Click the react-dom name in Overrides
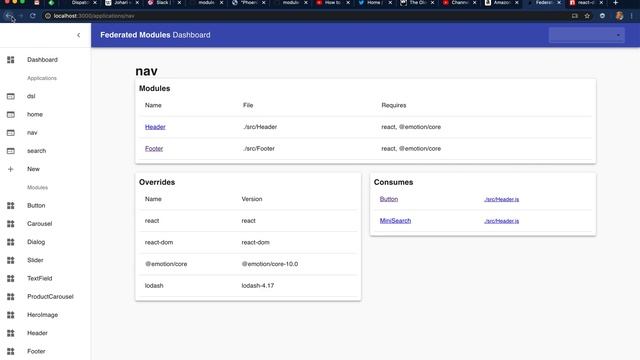Viewport: 640px width, 360px height. coord(159,242)
